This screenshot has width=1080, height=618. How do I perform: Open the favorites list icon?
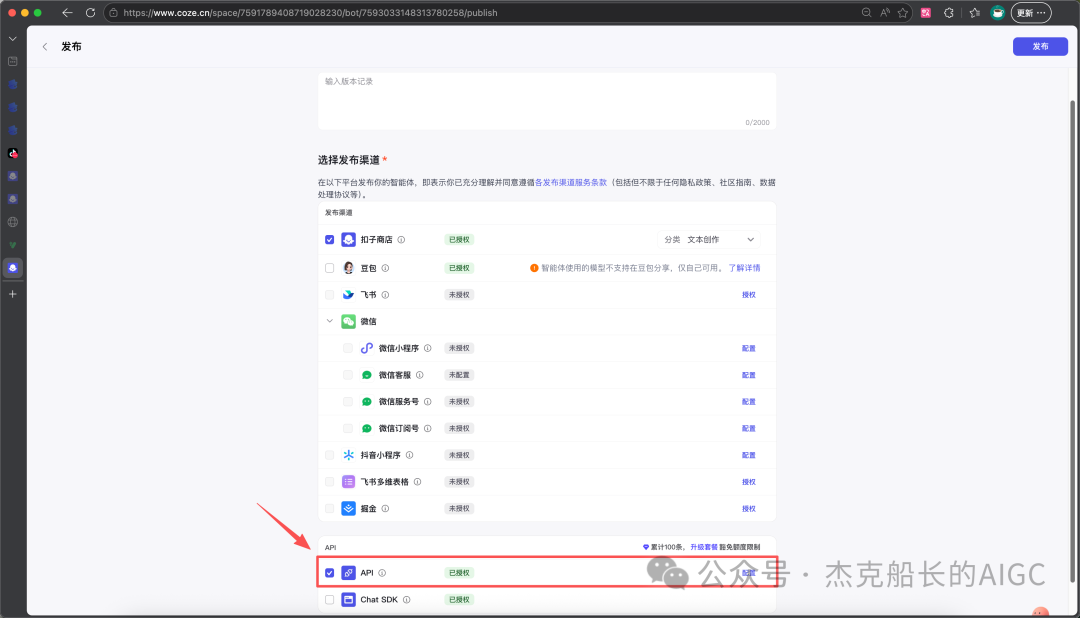974,12
